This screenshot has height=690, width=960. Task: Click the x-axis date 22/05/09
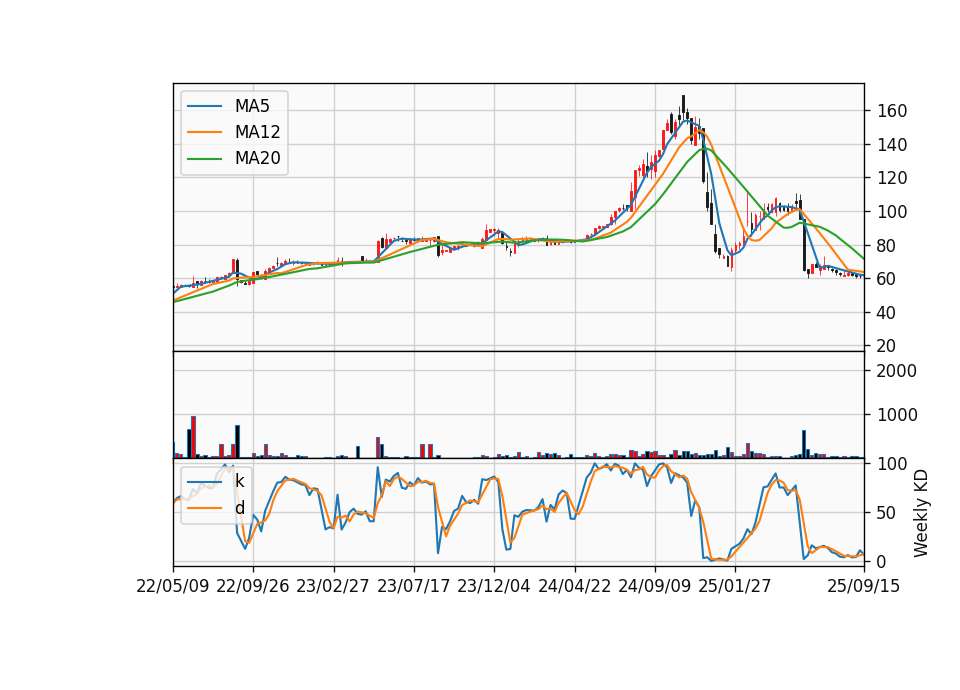[173, 586]
